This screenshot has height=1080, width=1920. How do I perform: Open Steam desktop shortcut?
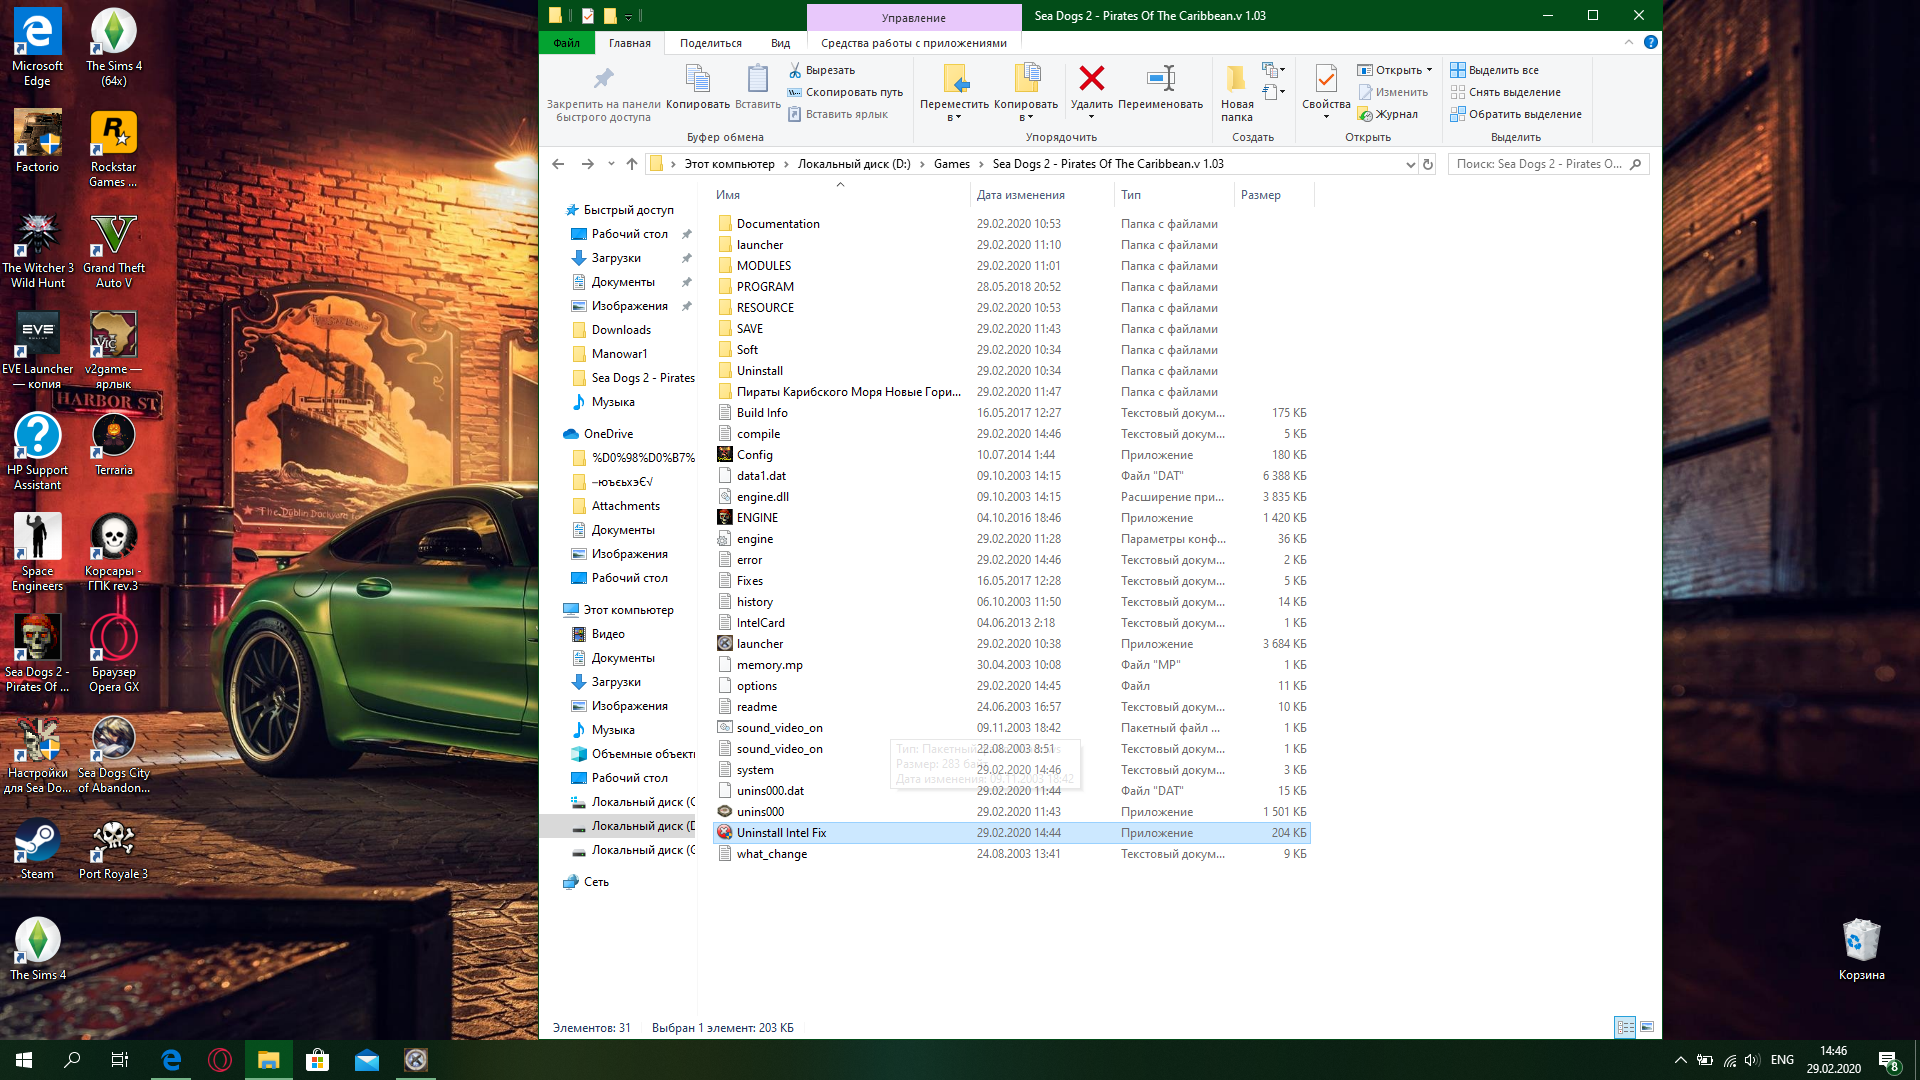(37, 850)
